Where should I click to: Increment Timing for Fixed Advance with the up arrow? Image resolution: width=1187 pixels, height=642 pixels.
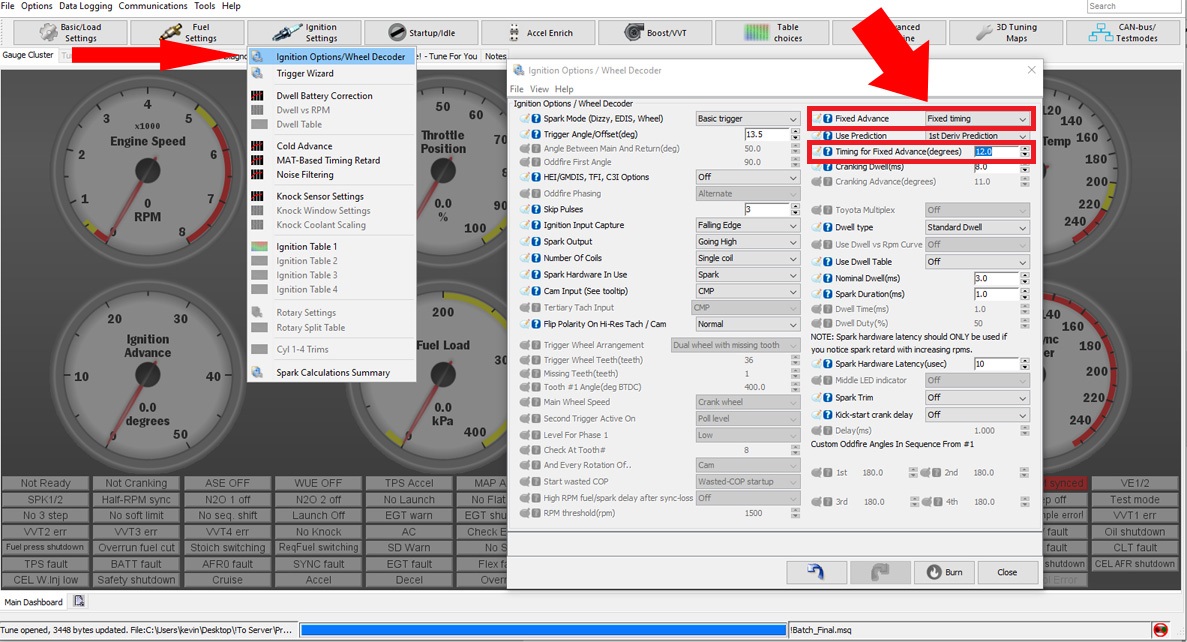1024,148
